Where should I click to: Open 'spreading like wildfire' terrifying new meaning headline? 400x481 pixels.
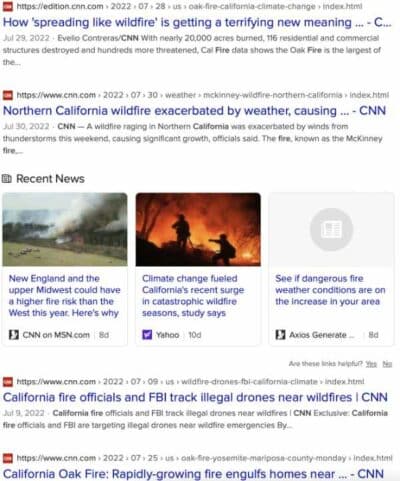pyautogui.click(x=197, y=22)
